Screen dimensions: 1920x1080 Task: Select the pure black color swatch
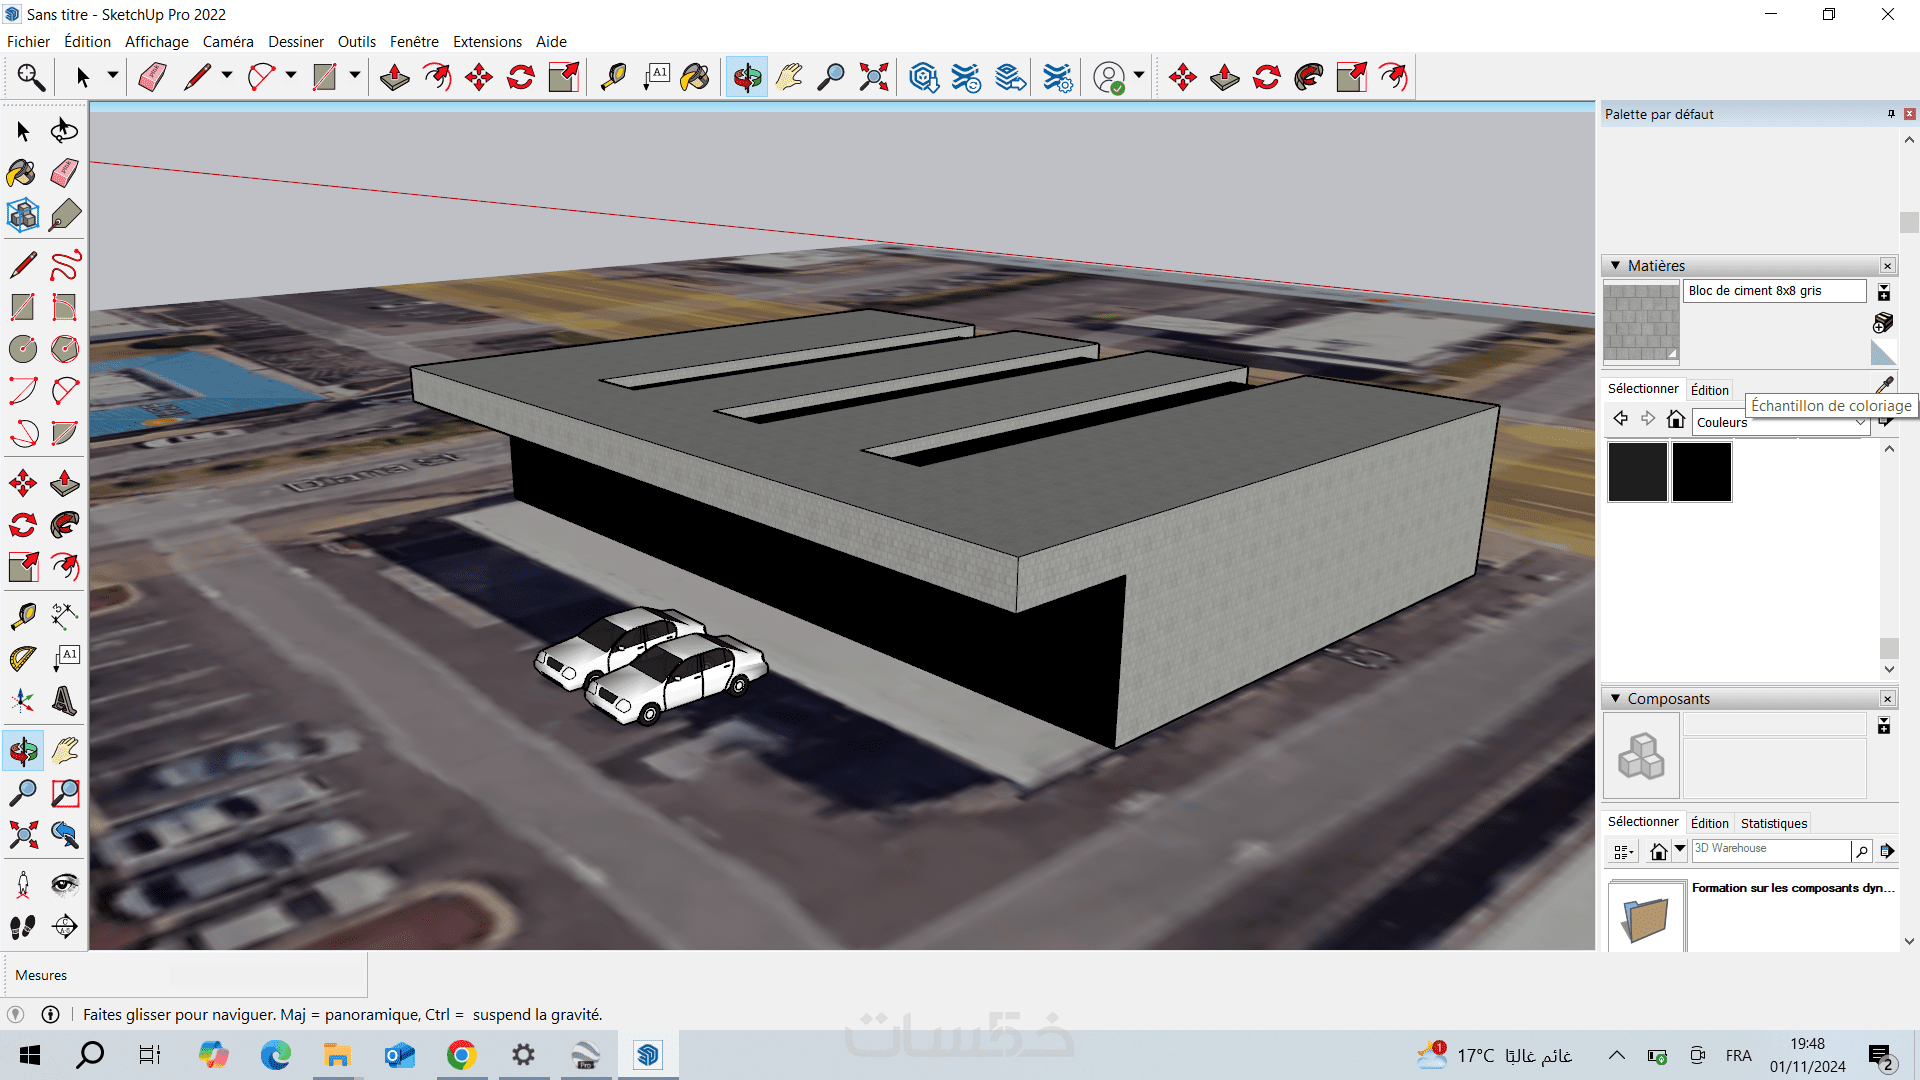(x=1701, y=472)
